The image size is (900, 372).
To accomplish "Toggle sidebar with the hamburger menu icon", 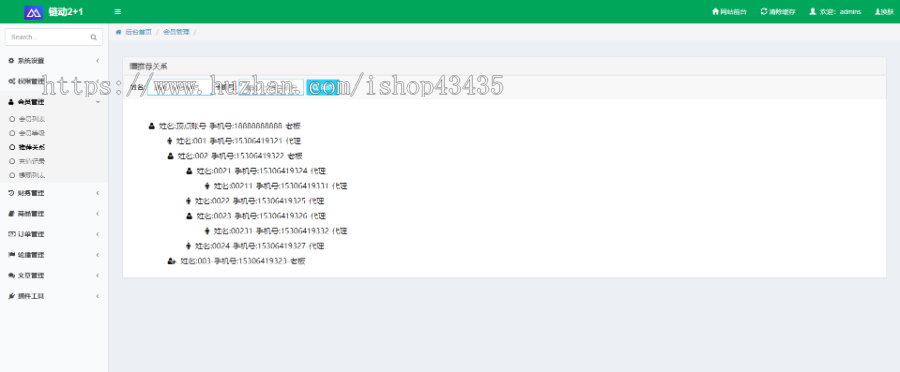I will click(118, 11).
